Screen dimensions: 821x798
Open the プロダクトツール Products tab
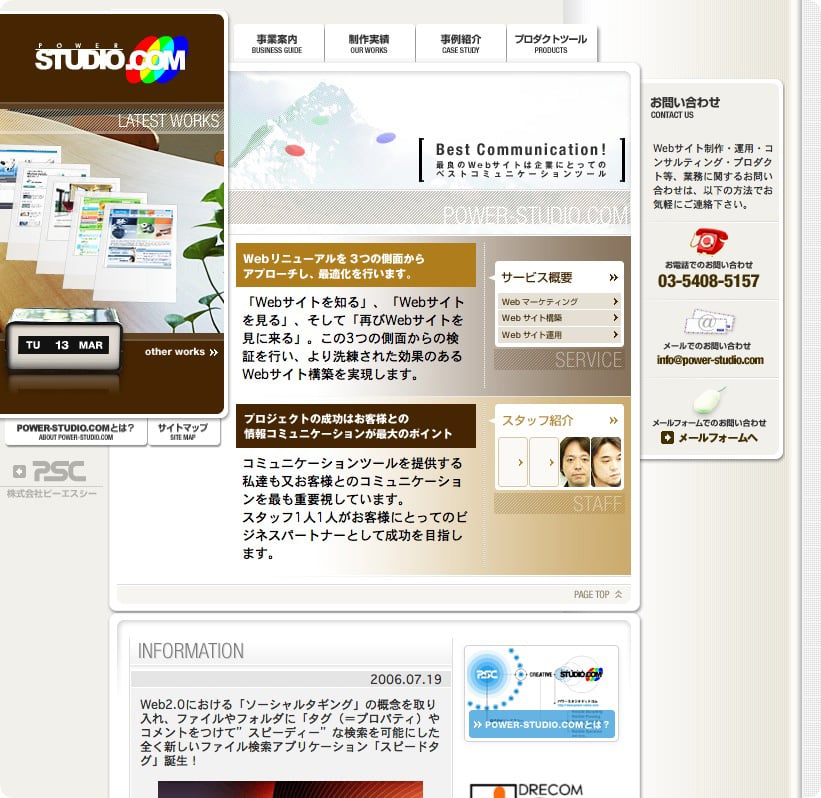[551, 43]
